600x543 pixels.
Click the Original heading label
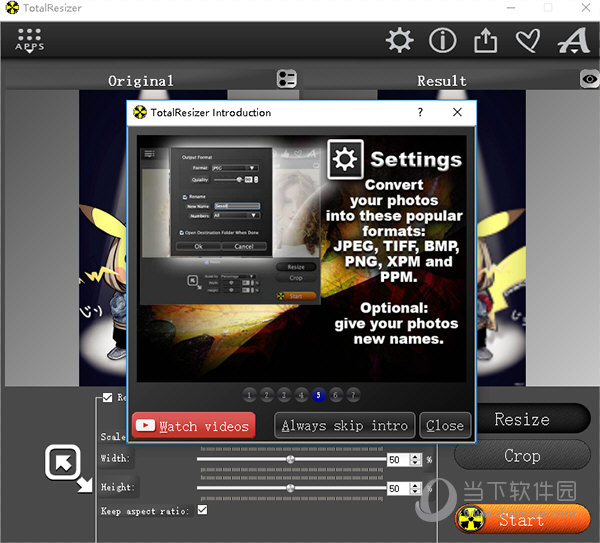click(140, 81)
